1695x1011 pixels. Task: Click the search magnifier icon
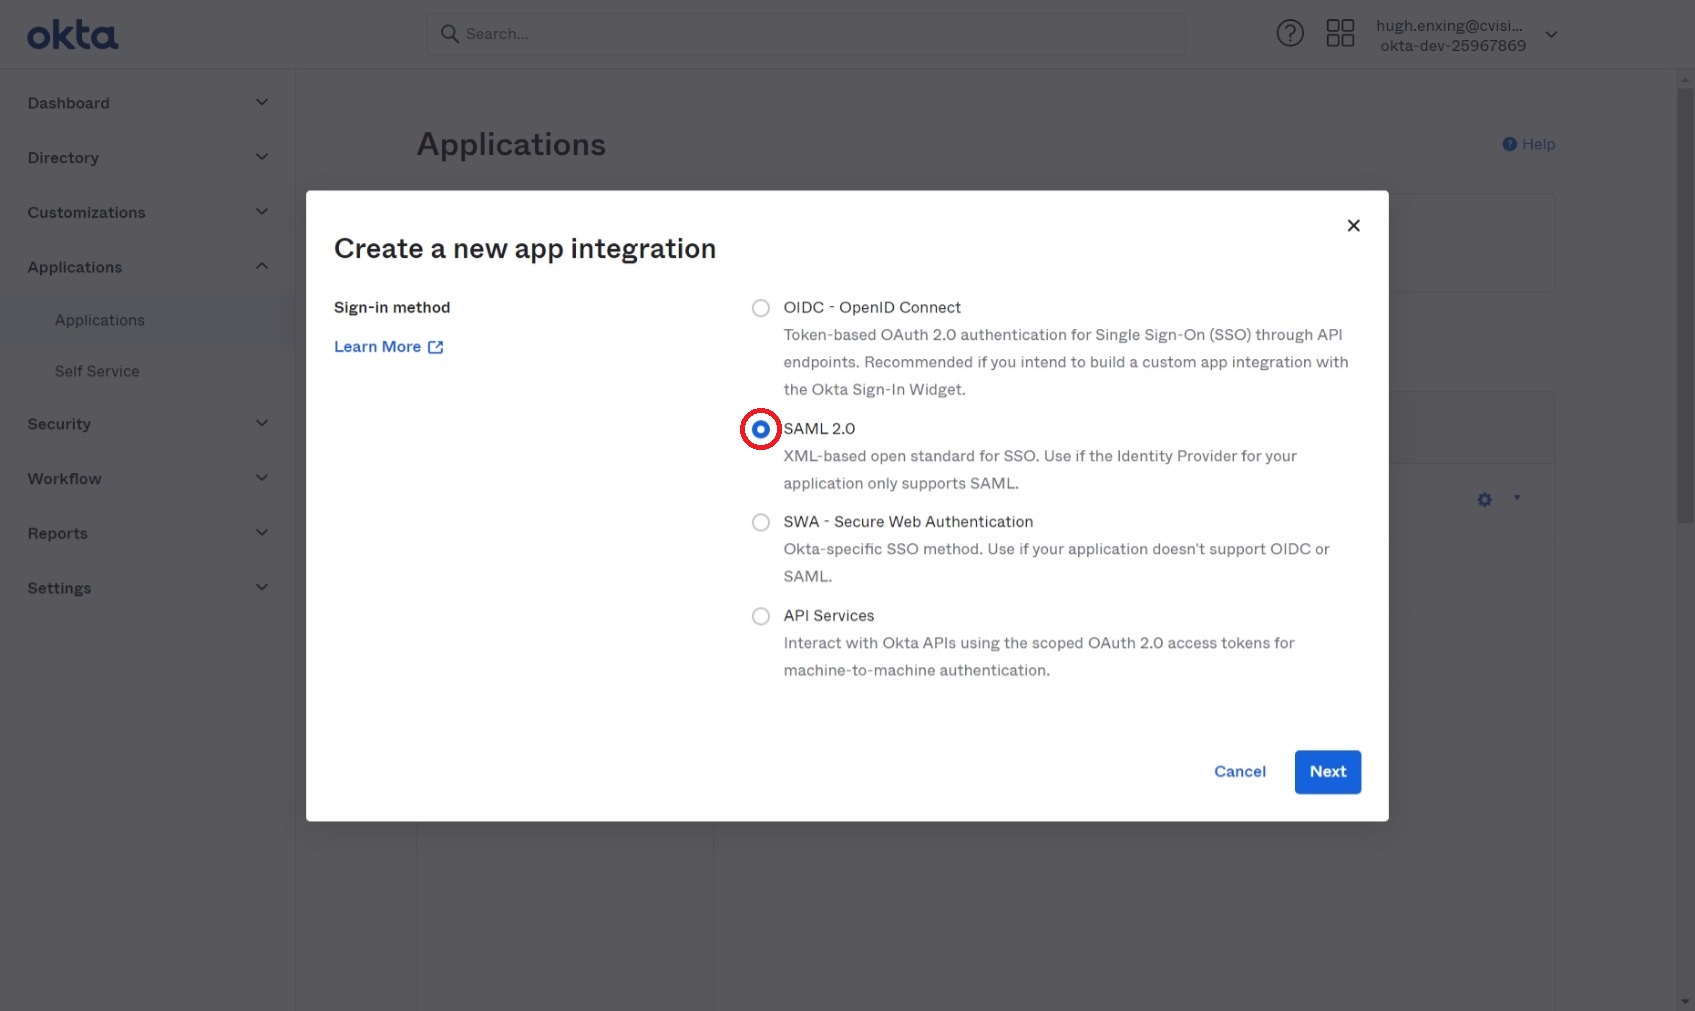pos(450,34)
